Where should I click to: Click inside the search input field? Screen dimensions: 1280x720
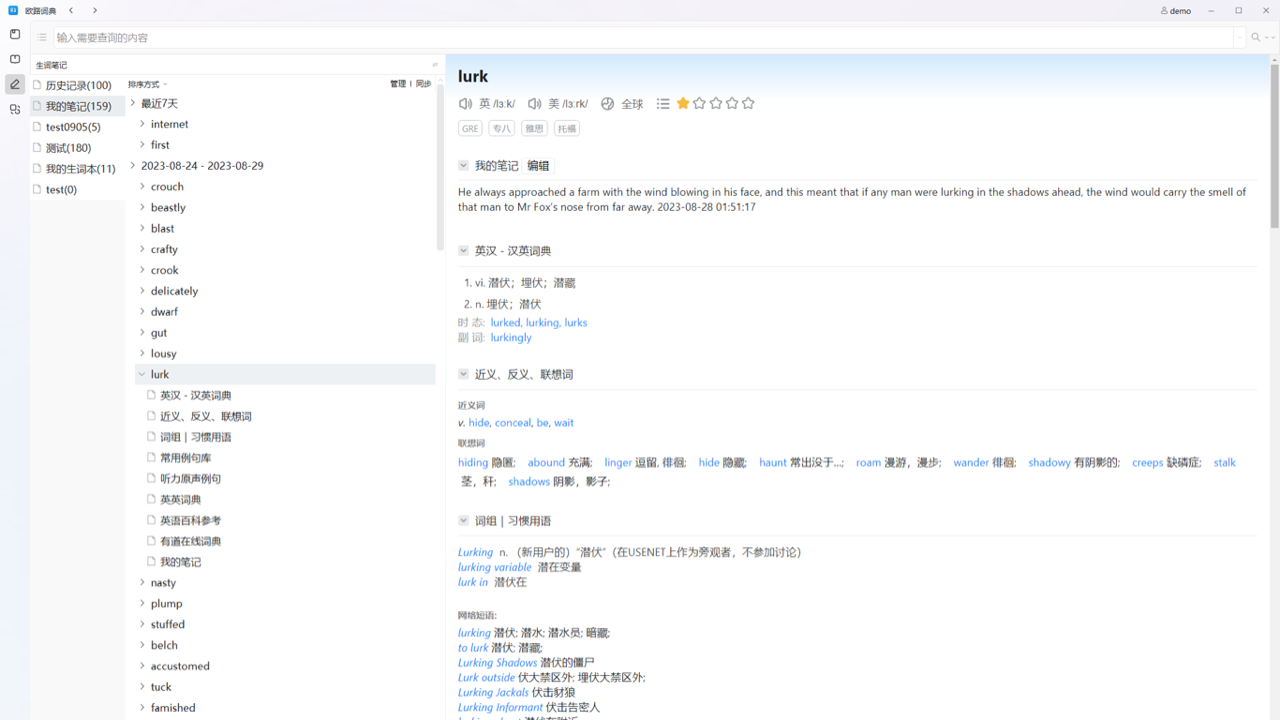400,37
